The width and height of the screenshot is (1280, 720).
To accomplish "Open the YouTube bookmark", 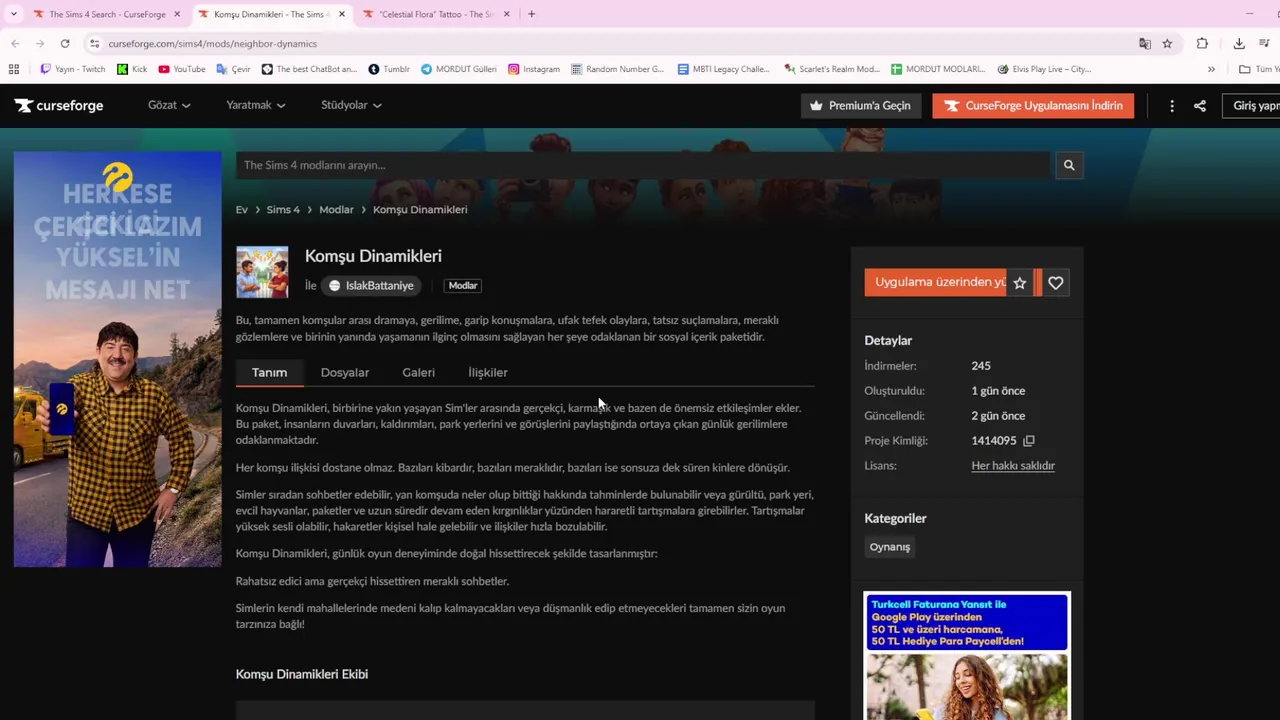I will point(182,69).
